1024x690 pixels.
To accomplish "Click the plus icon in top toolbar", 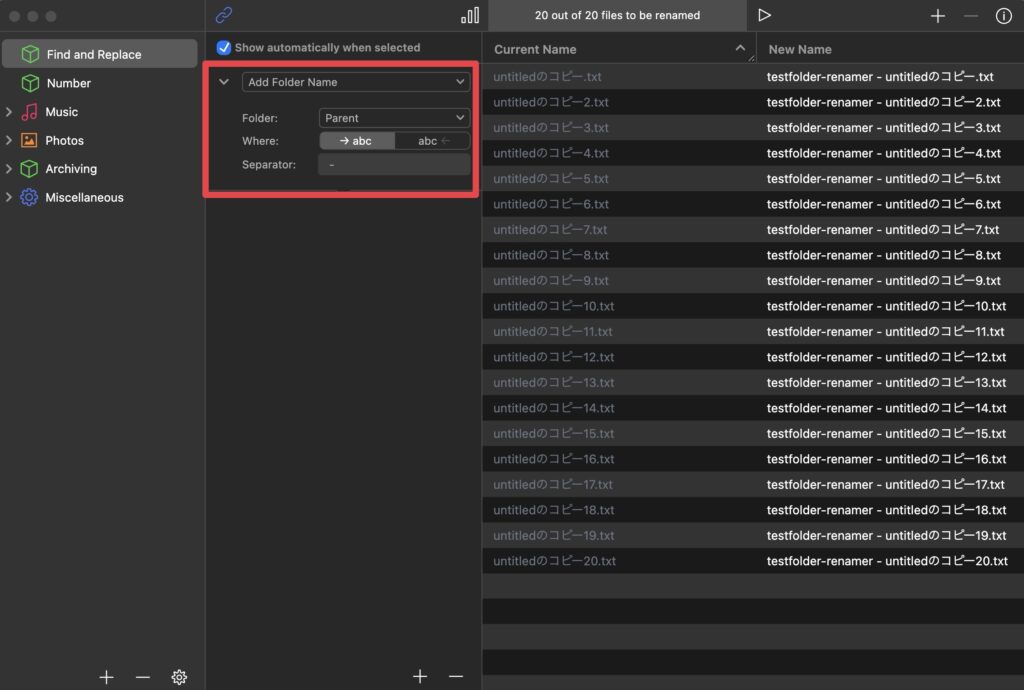I will (938, 16).
